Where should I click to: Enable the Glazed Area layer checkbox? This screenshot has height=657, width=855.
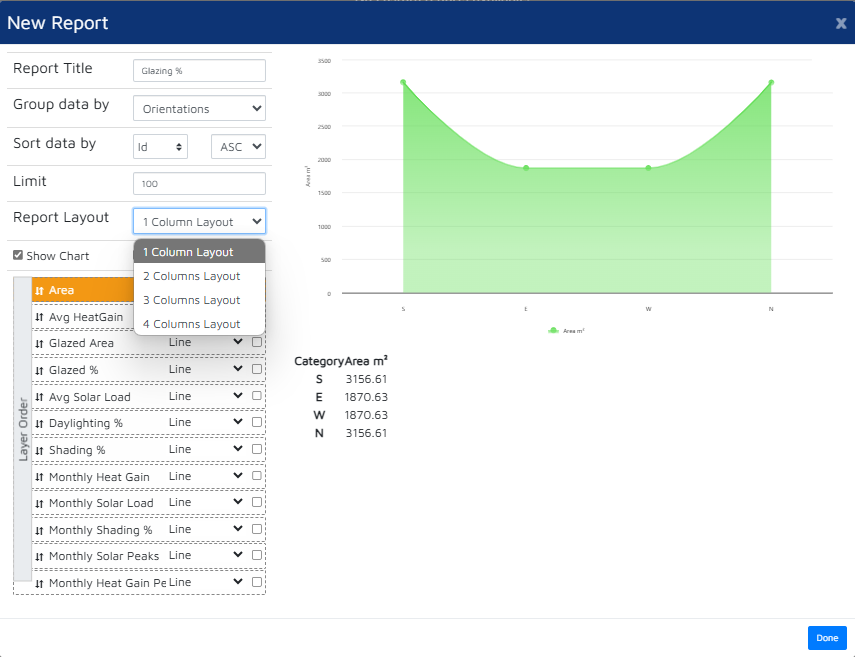[x=257, y=342]
